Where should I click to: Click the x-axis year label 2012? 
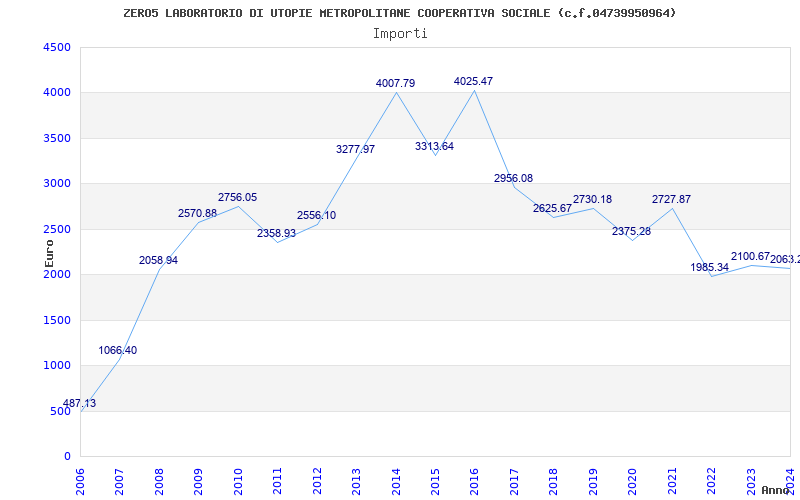[x=317, y=481]
